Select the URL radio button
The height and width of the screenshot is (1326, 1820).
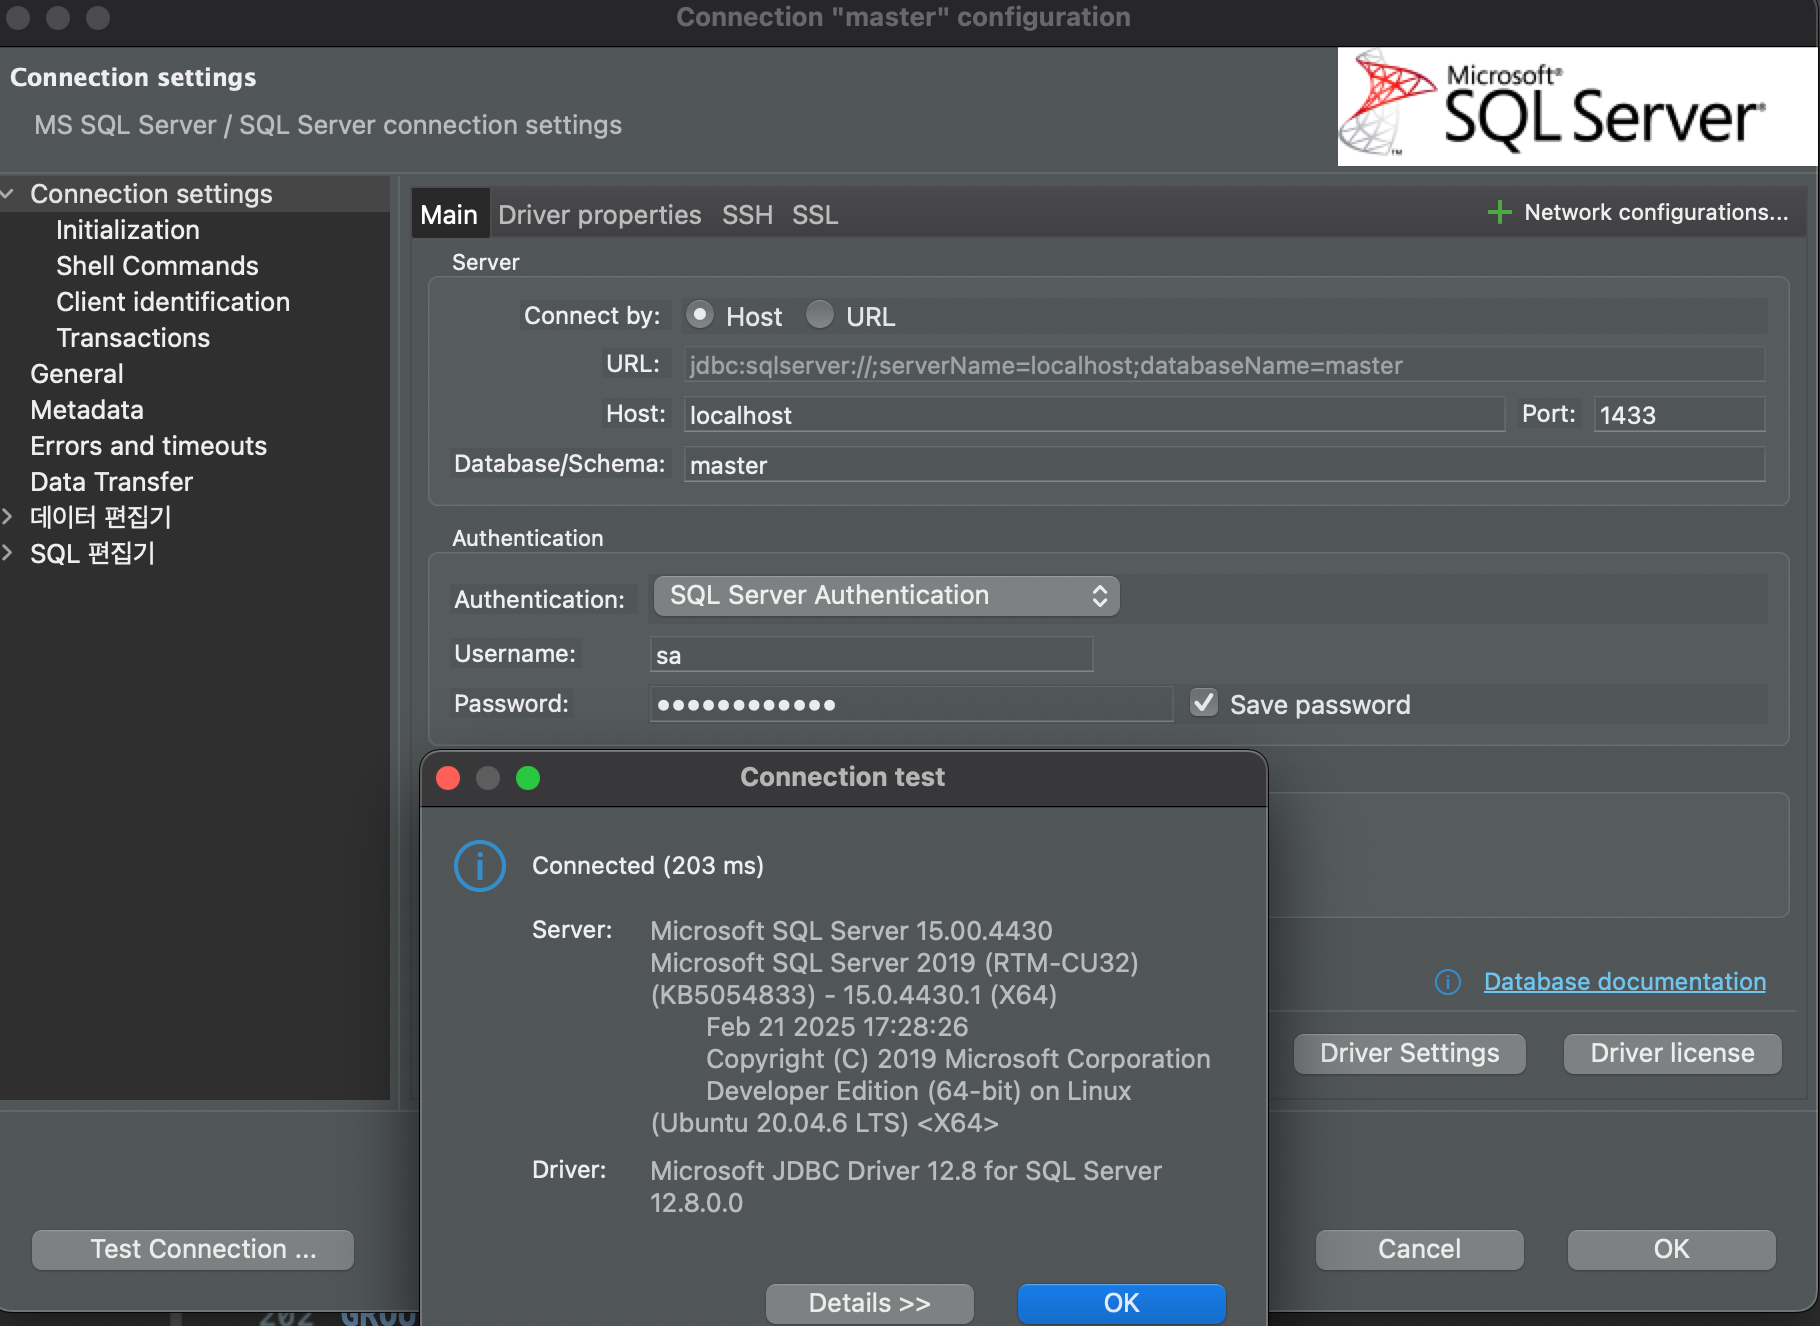point(820,315)
